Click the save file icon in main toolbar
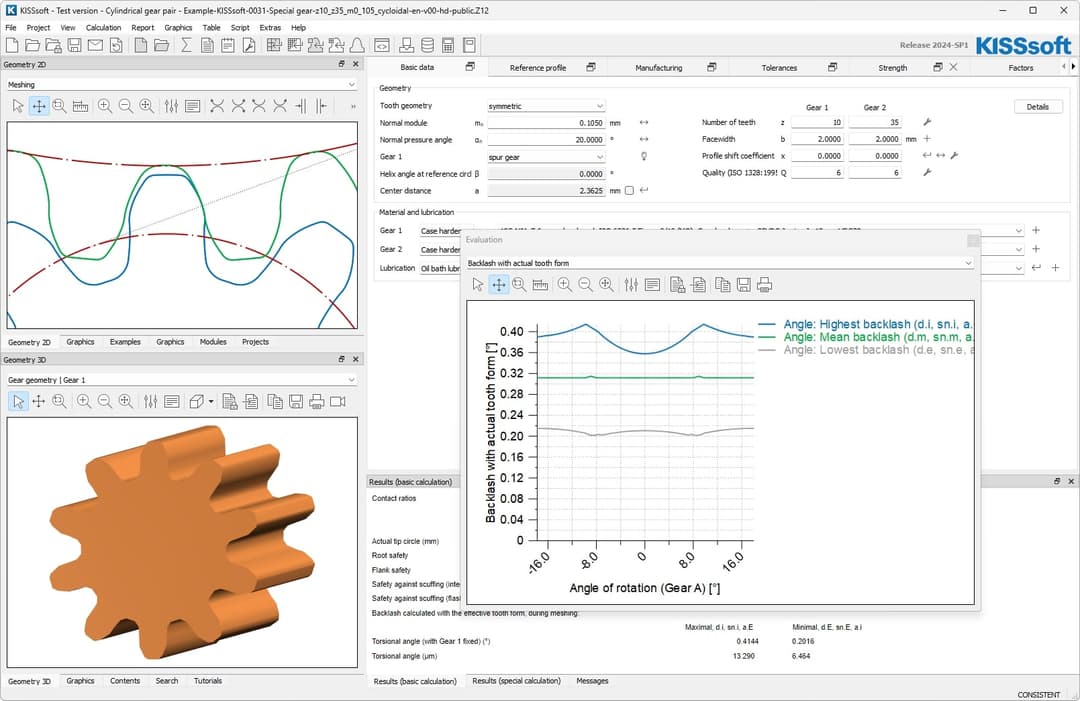 pos(74,45)
